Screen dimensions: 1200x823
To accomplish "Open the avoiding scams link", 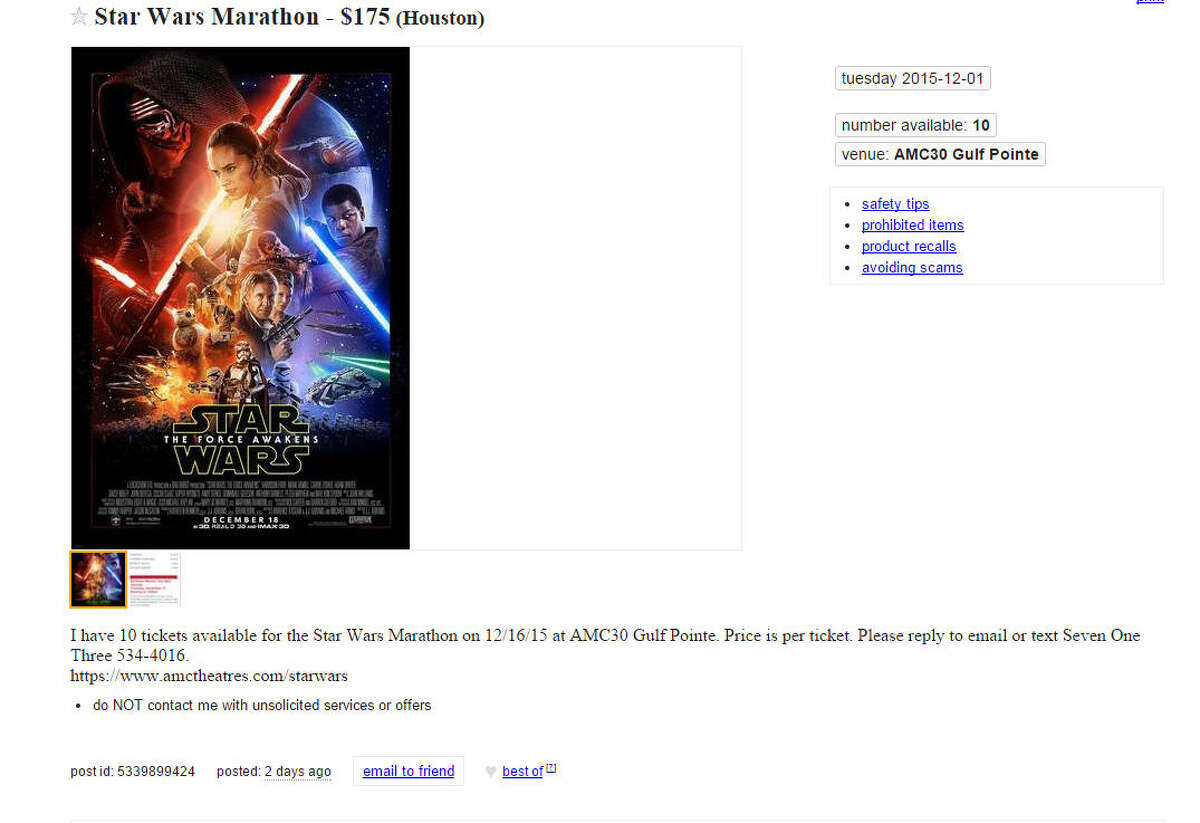I will pos(912,267).
